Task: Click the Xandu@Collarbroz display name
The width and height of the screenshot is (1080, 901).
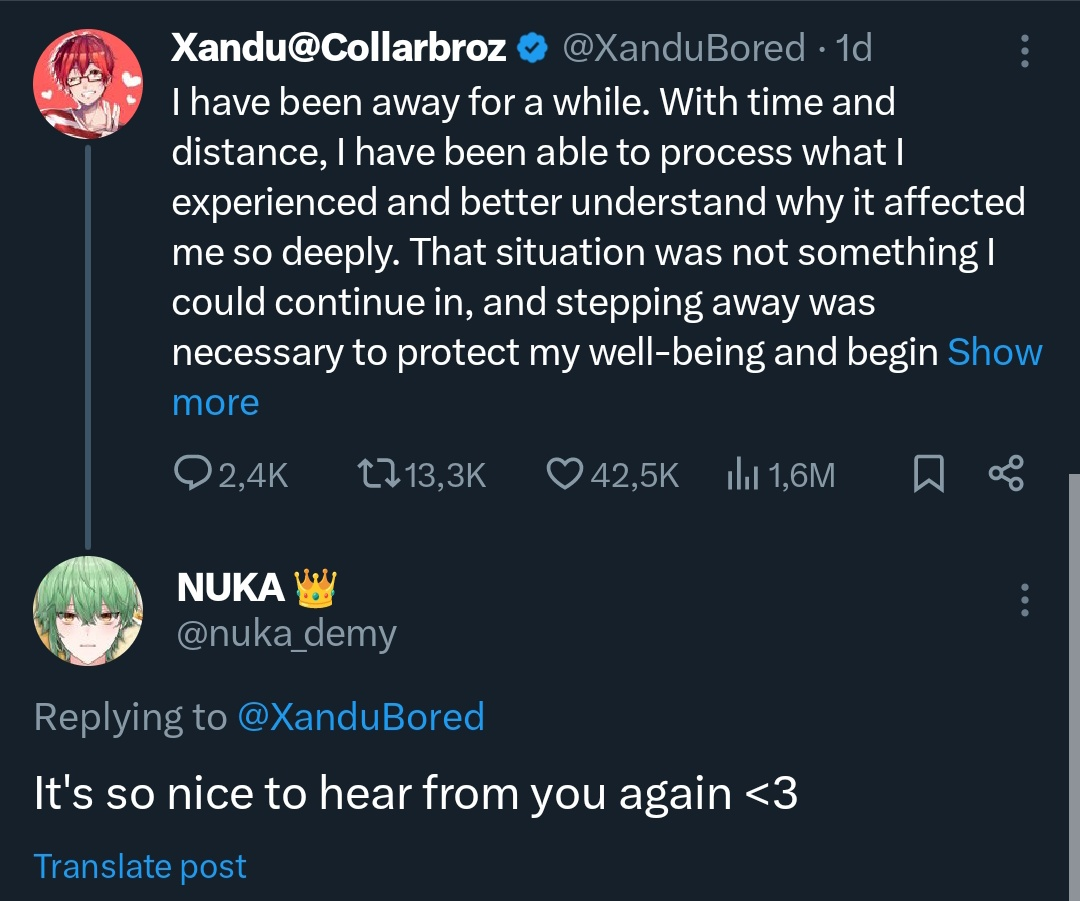Action: (338, 48)
